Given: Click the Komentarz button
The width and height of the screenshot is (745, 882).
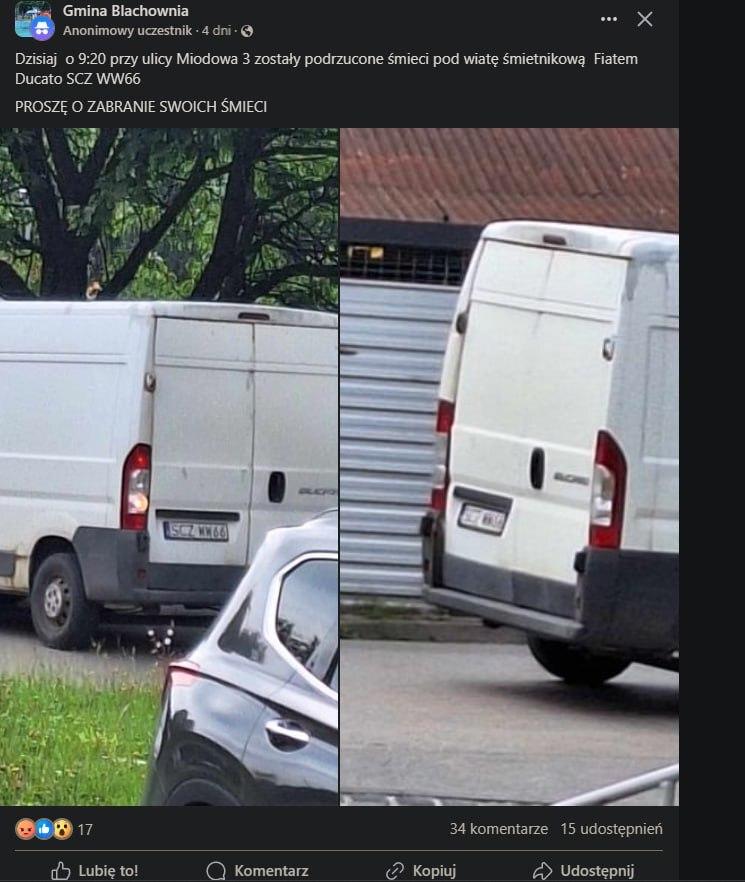Looking at the screenshot, I should coord(258,871).
